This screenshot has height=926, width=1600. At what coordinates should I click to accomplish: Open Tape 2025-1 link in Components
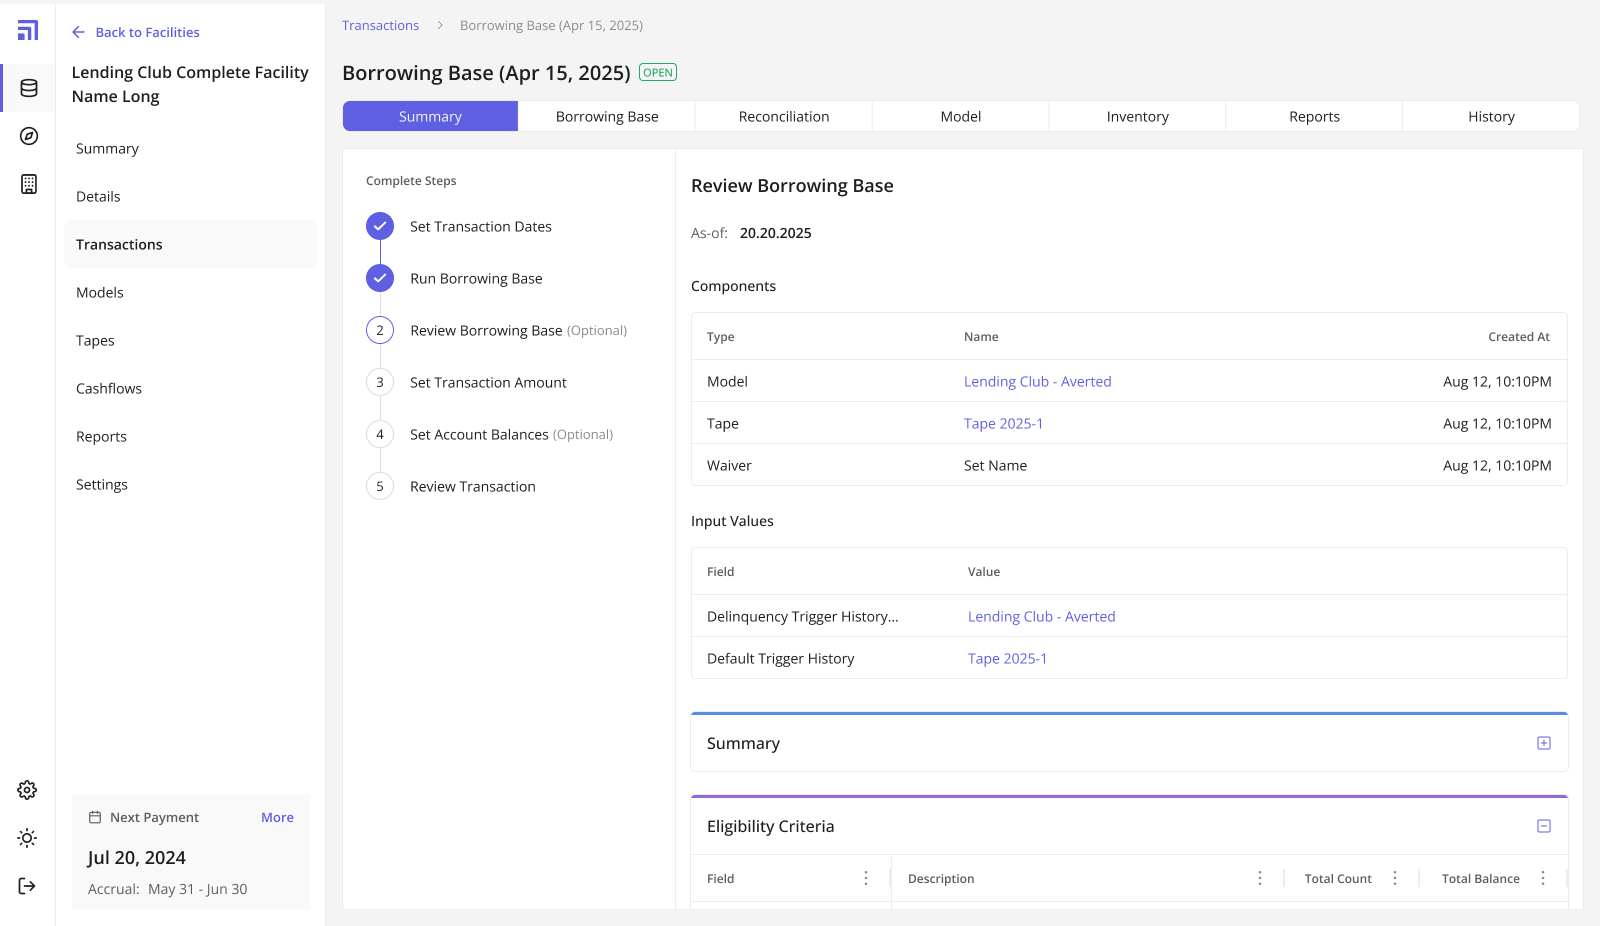pyautogui.click(x=1003, y=424)
